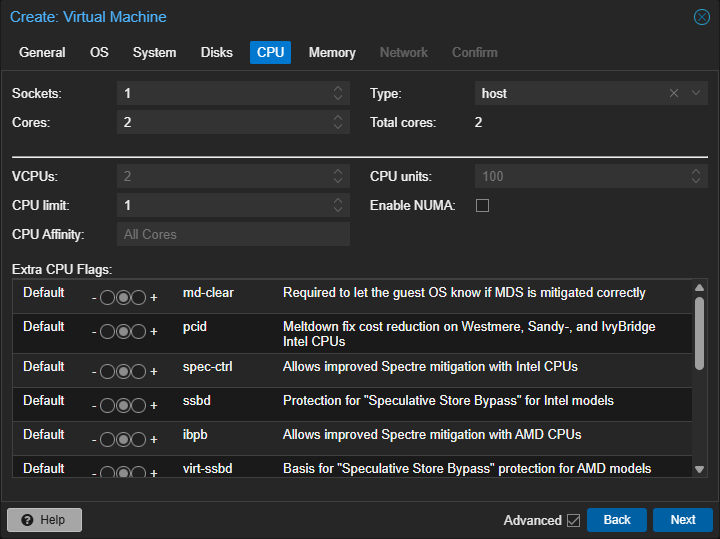Close the Create Virtual Machine dialog
720x539 pixels.
pyautogui.click(x=702, y=17)
